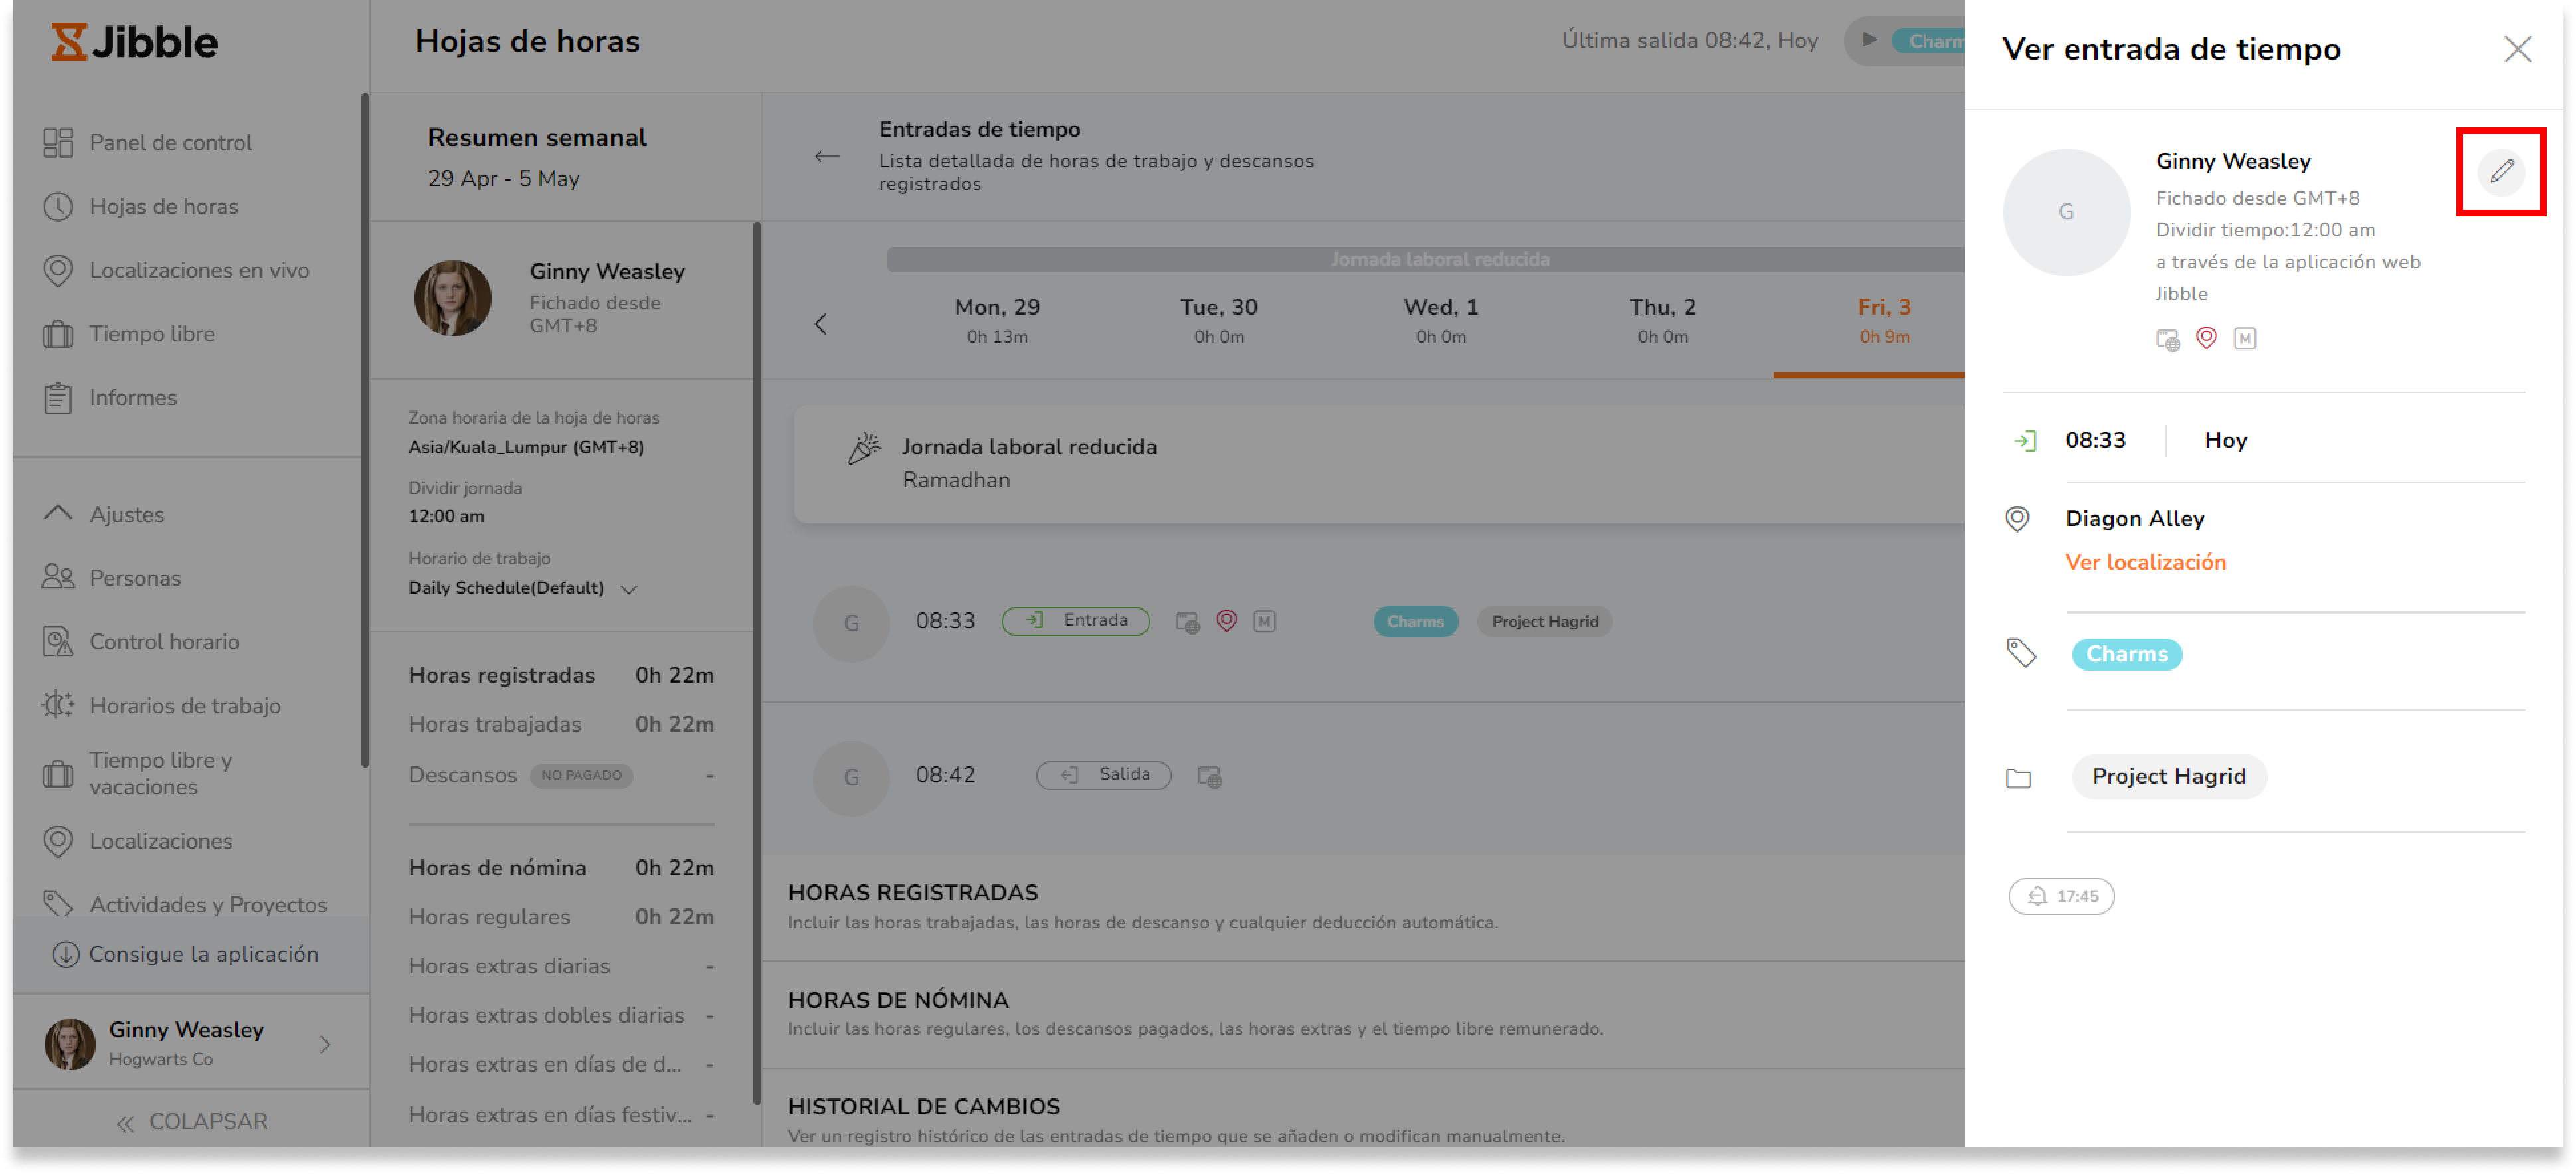Click the web app icon on 08:33 entry row
This screenshot has width=2576, height=1174.
(x=1187, y=622)
